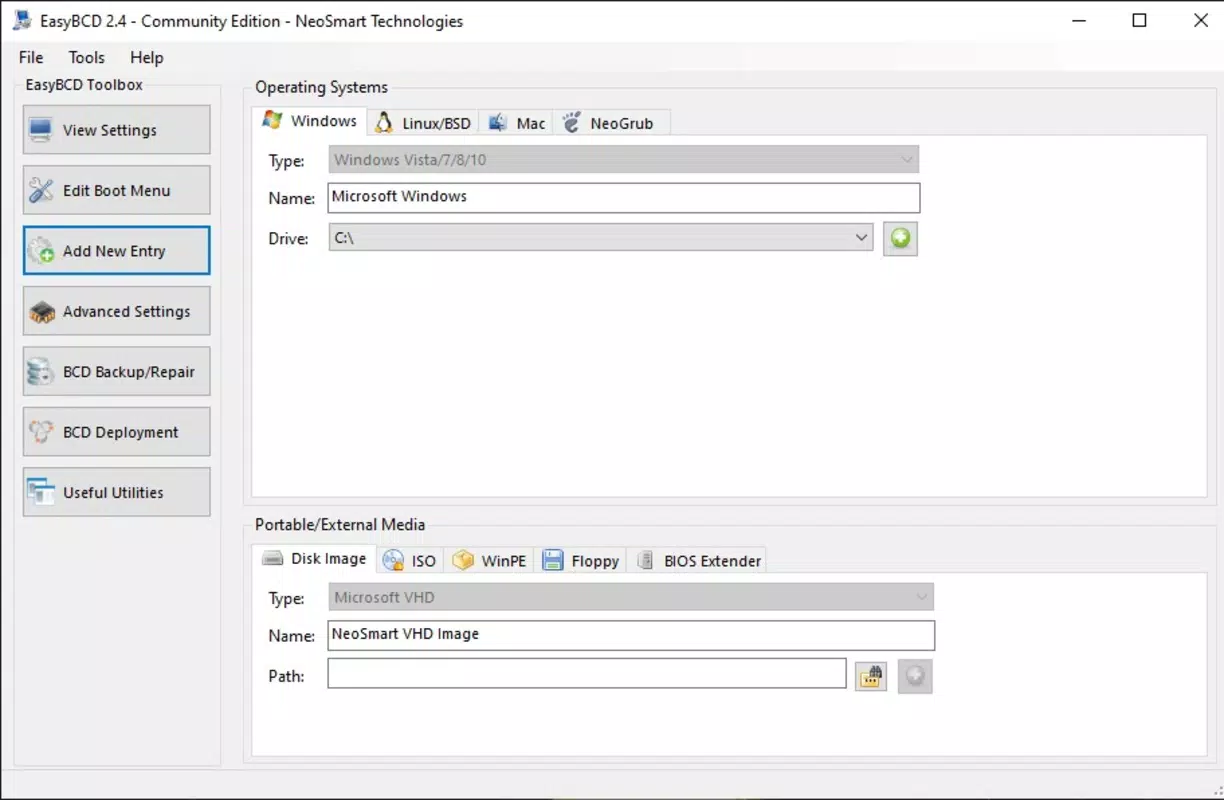Click the disk drive icon on Disk Image tab
Image resolution: width=1224 pixels, height=800 pixels.
[272, 558]
